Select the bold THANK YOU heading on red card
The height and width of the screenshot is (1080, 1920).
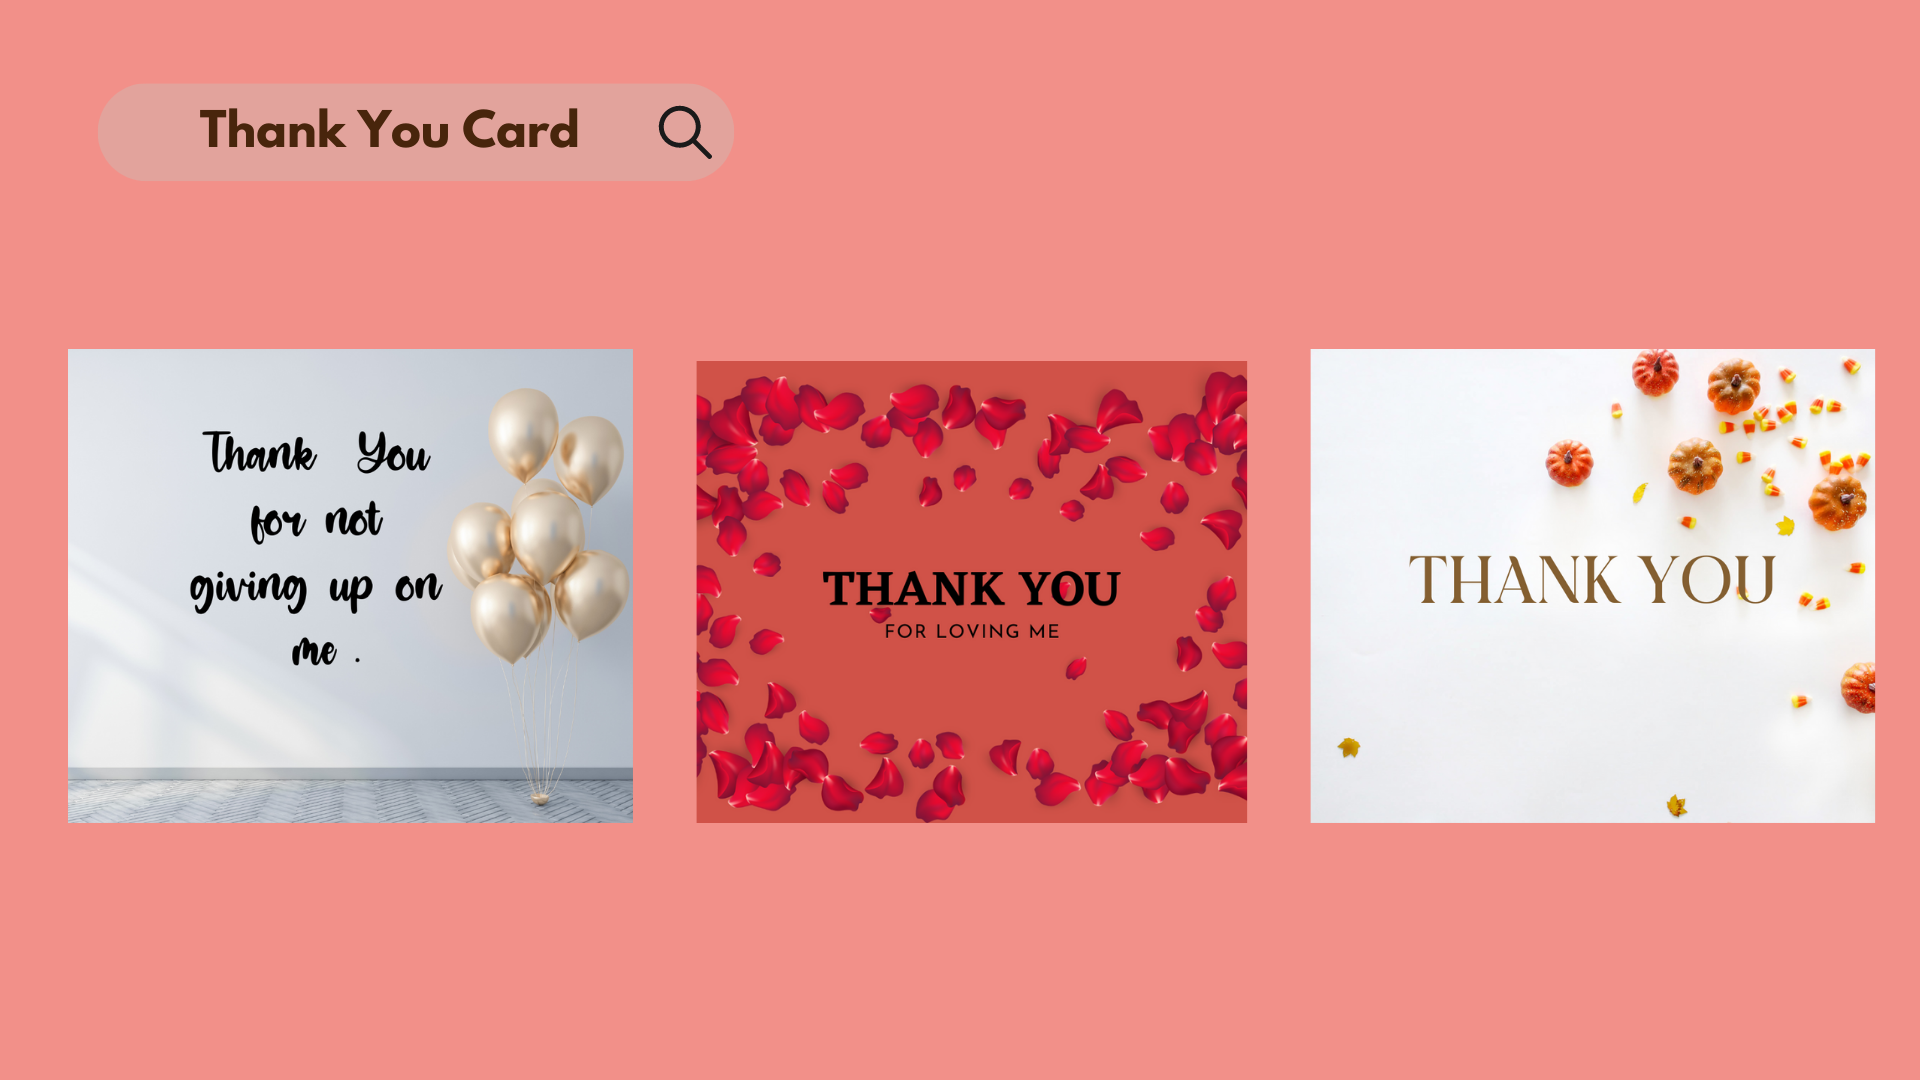[x=971, y=589]
